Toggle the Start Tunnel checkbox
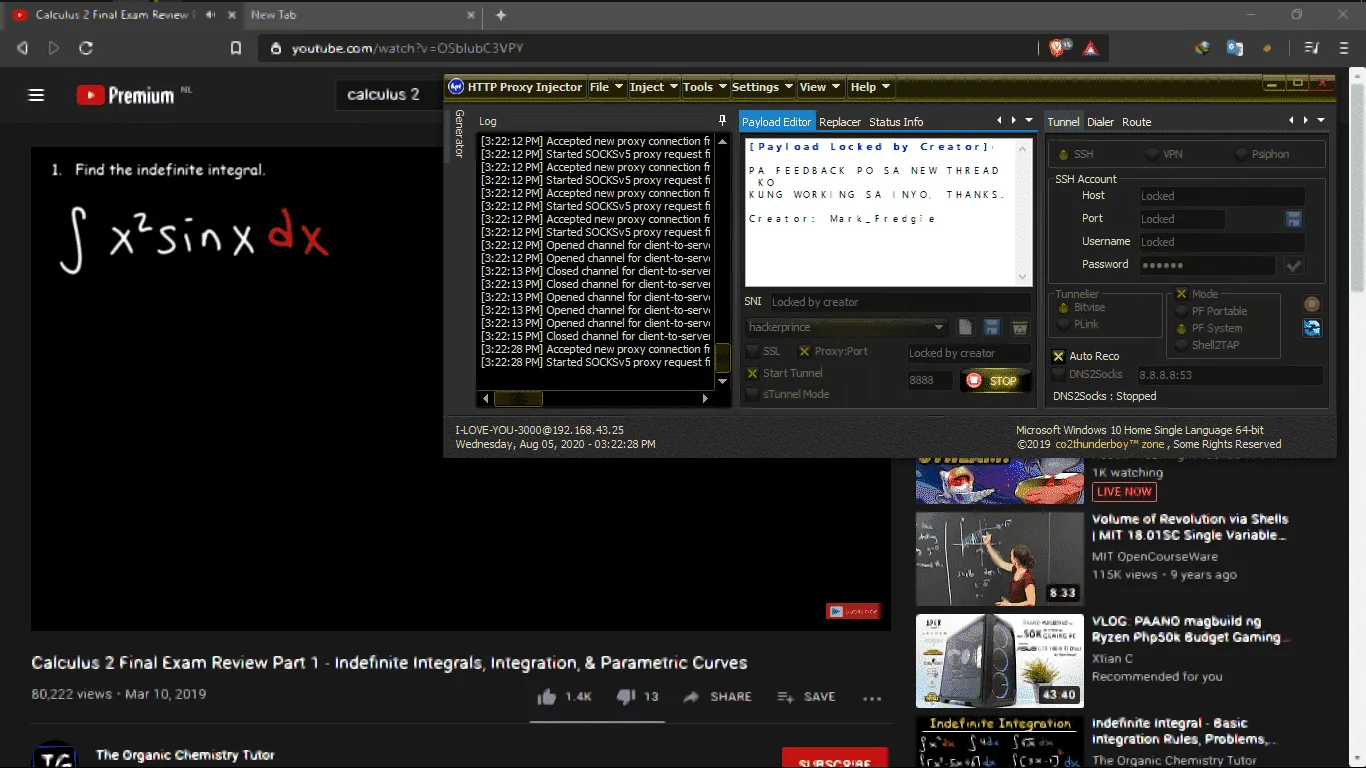1366x768 pixels. [753, 373]
